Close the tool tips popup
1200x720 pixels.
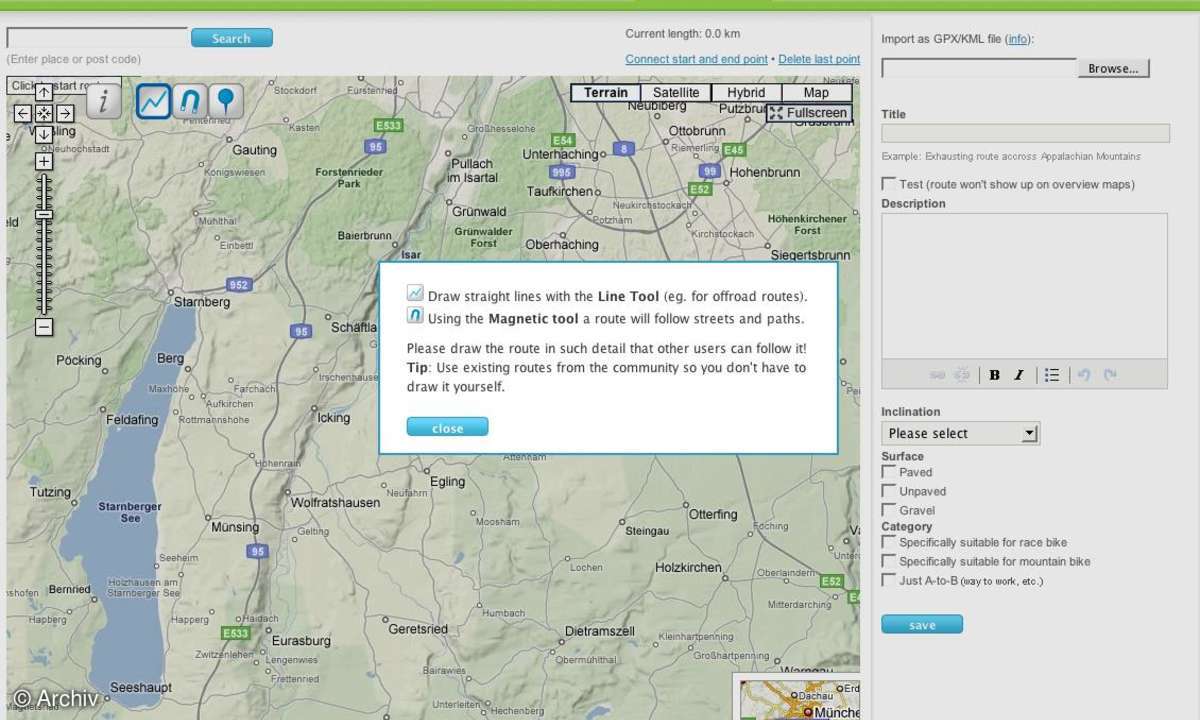pos(447,428)
